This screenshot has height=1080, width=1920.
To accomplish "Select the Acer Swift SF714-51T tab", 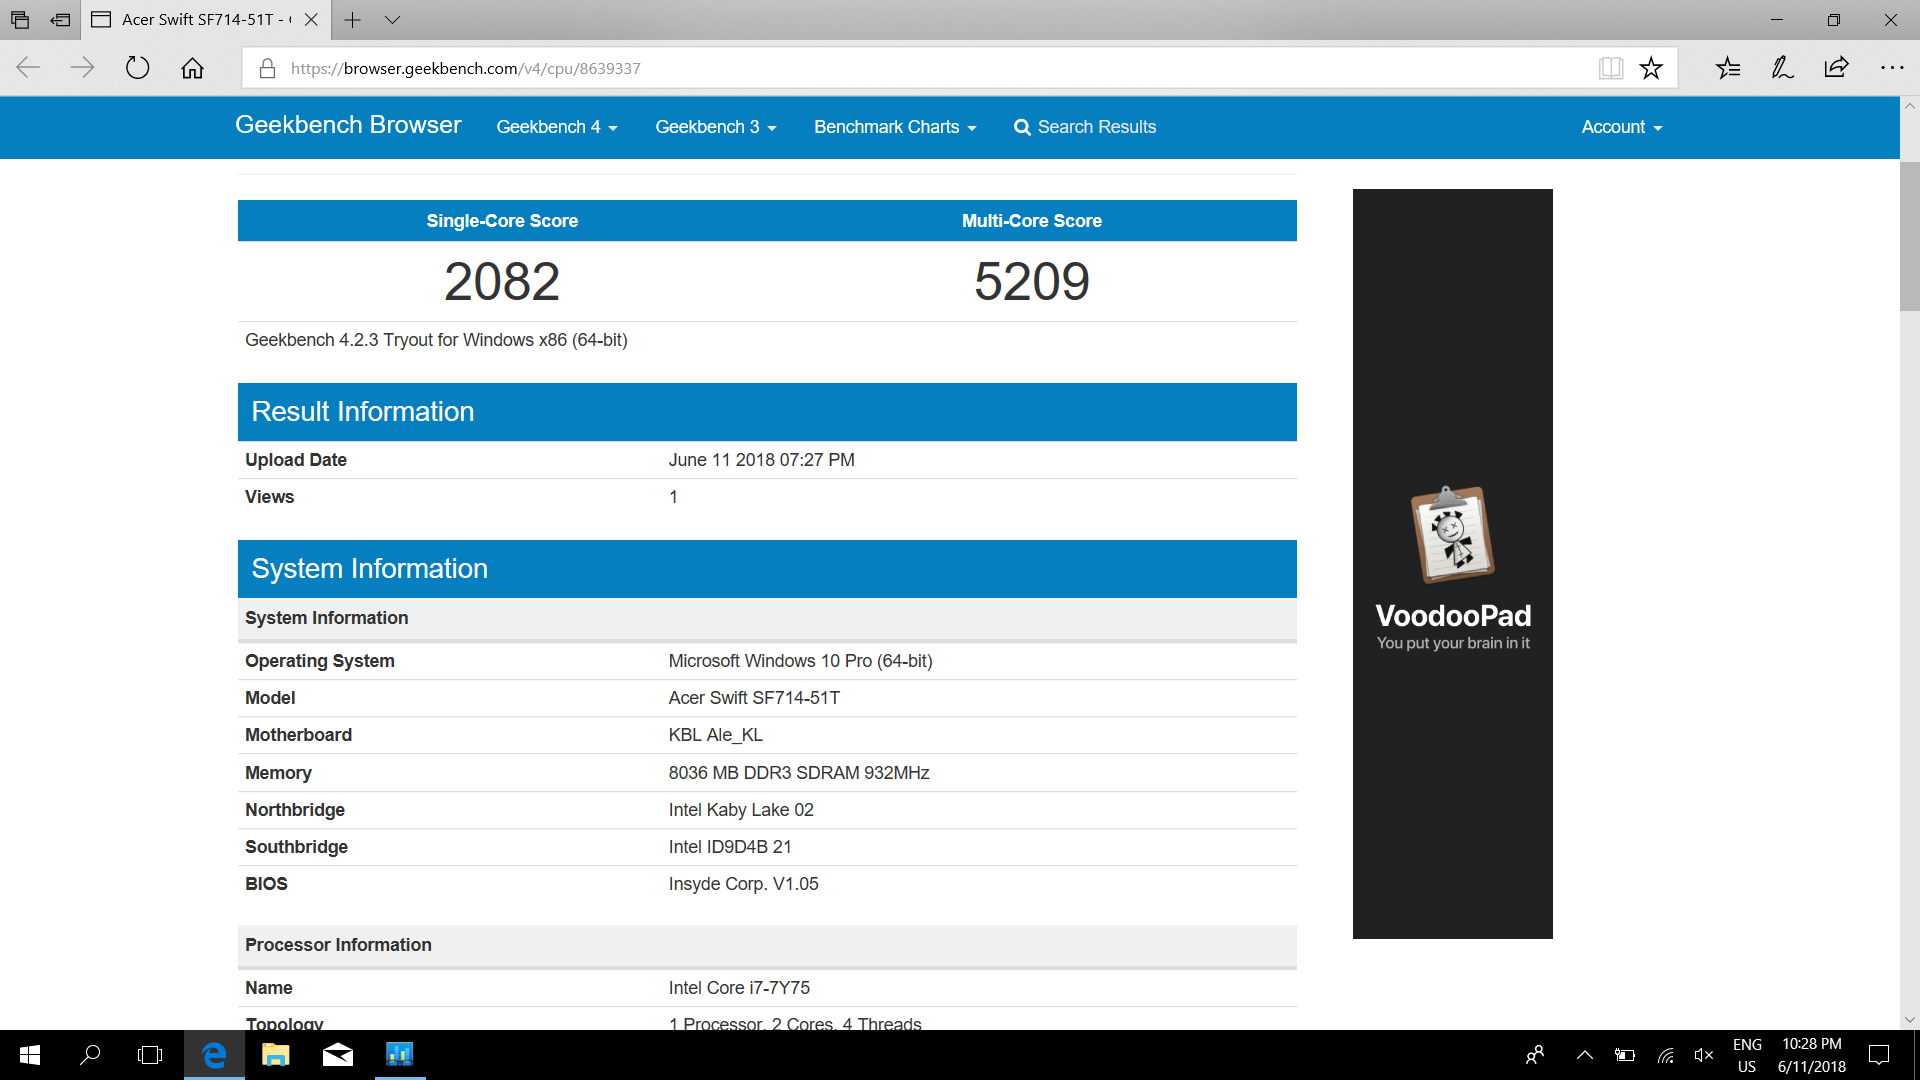I will click(x=205, y=20).
